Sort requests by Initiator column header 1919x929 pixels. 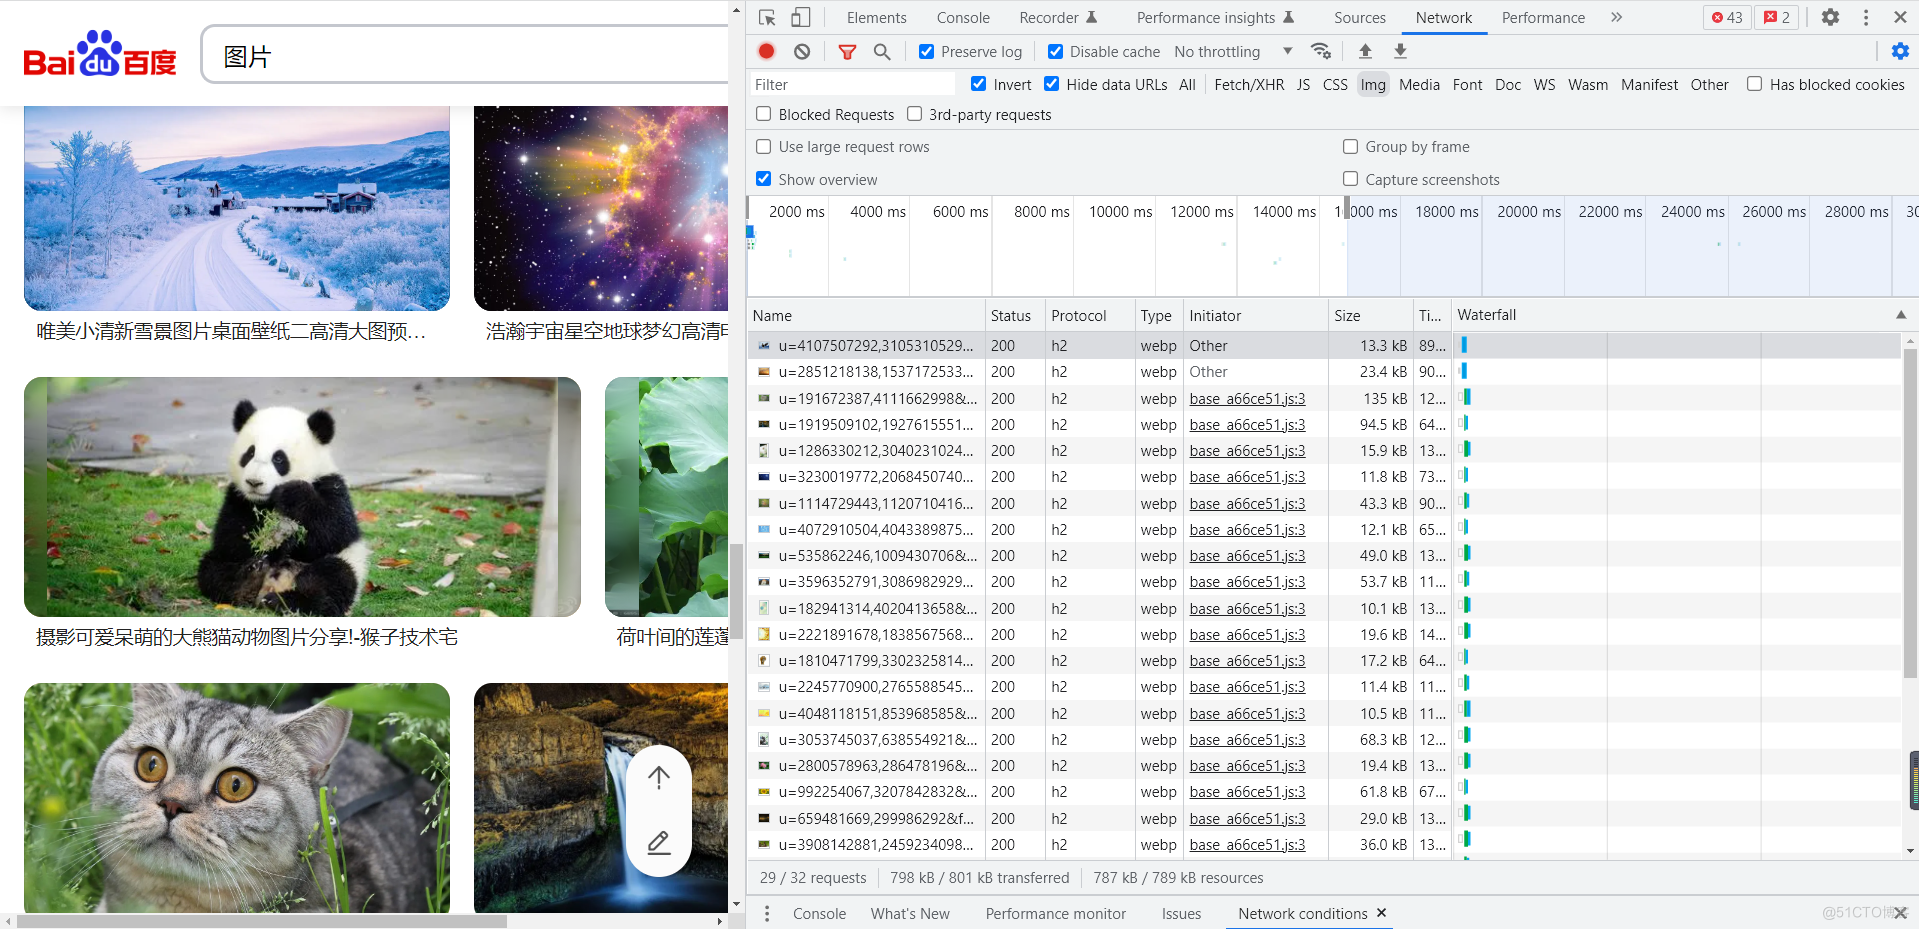1255,315
